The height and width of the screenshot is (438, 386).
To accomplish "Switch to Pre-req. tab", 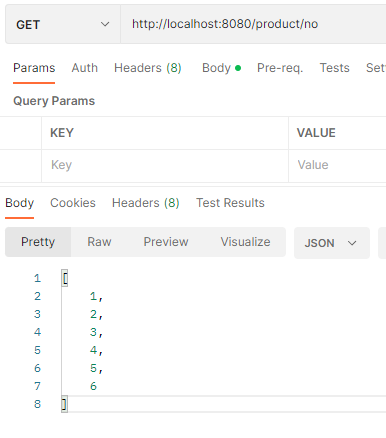I will tap(280, 68).
